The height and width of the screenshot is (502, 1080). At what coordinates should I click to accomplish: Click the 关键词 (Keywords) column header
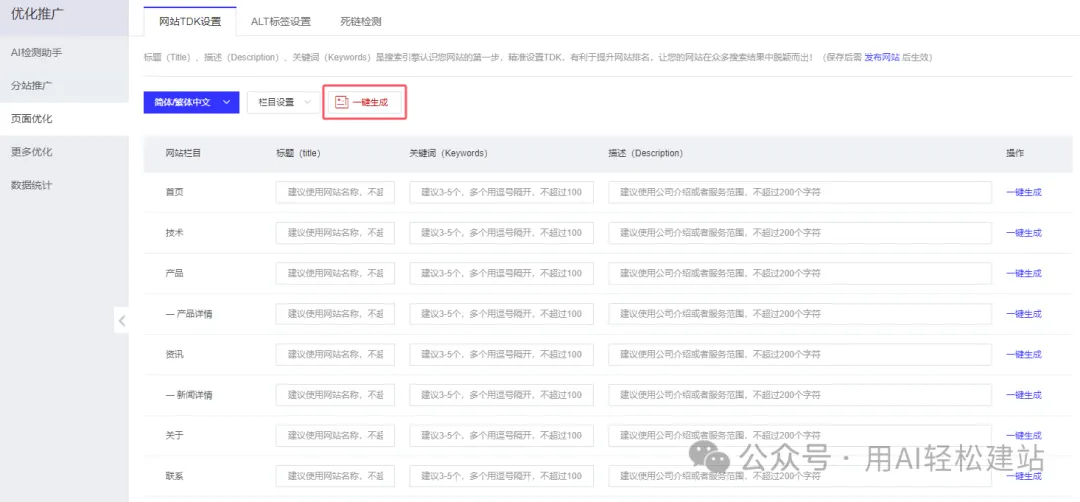click(448, 154)
